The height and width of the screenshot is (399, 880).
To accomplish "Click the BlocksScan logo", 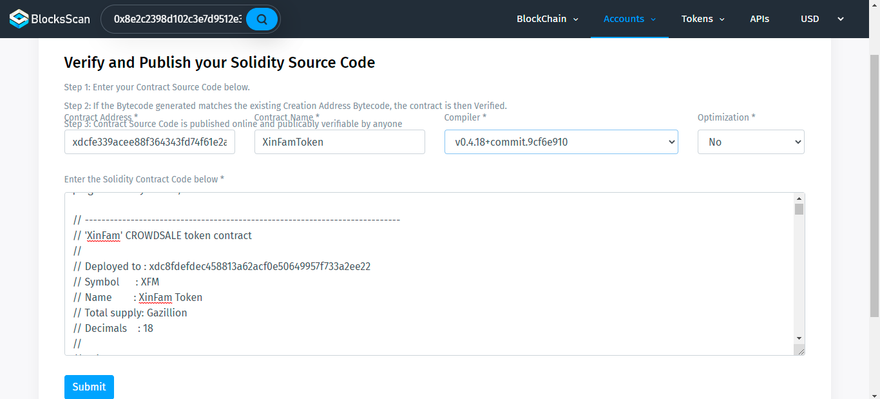I will click(x=49, y=19).
